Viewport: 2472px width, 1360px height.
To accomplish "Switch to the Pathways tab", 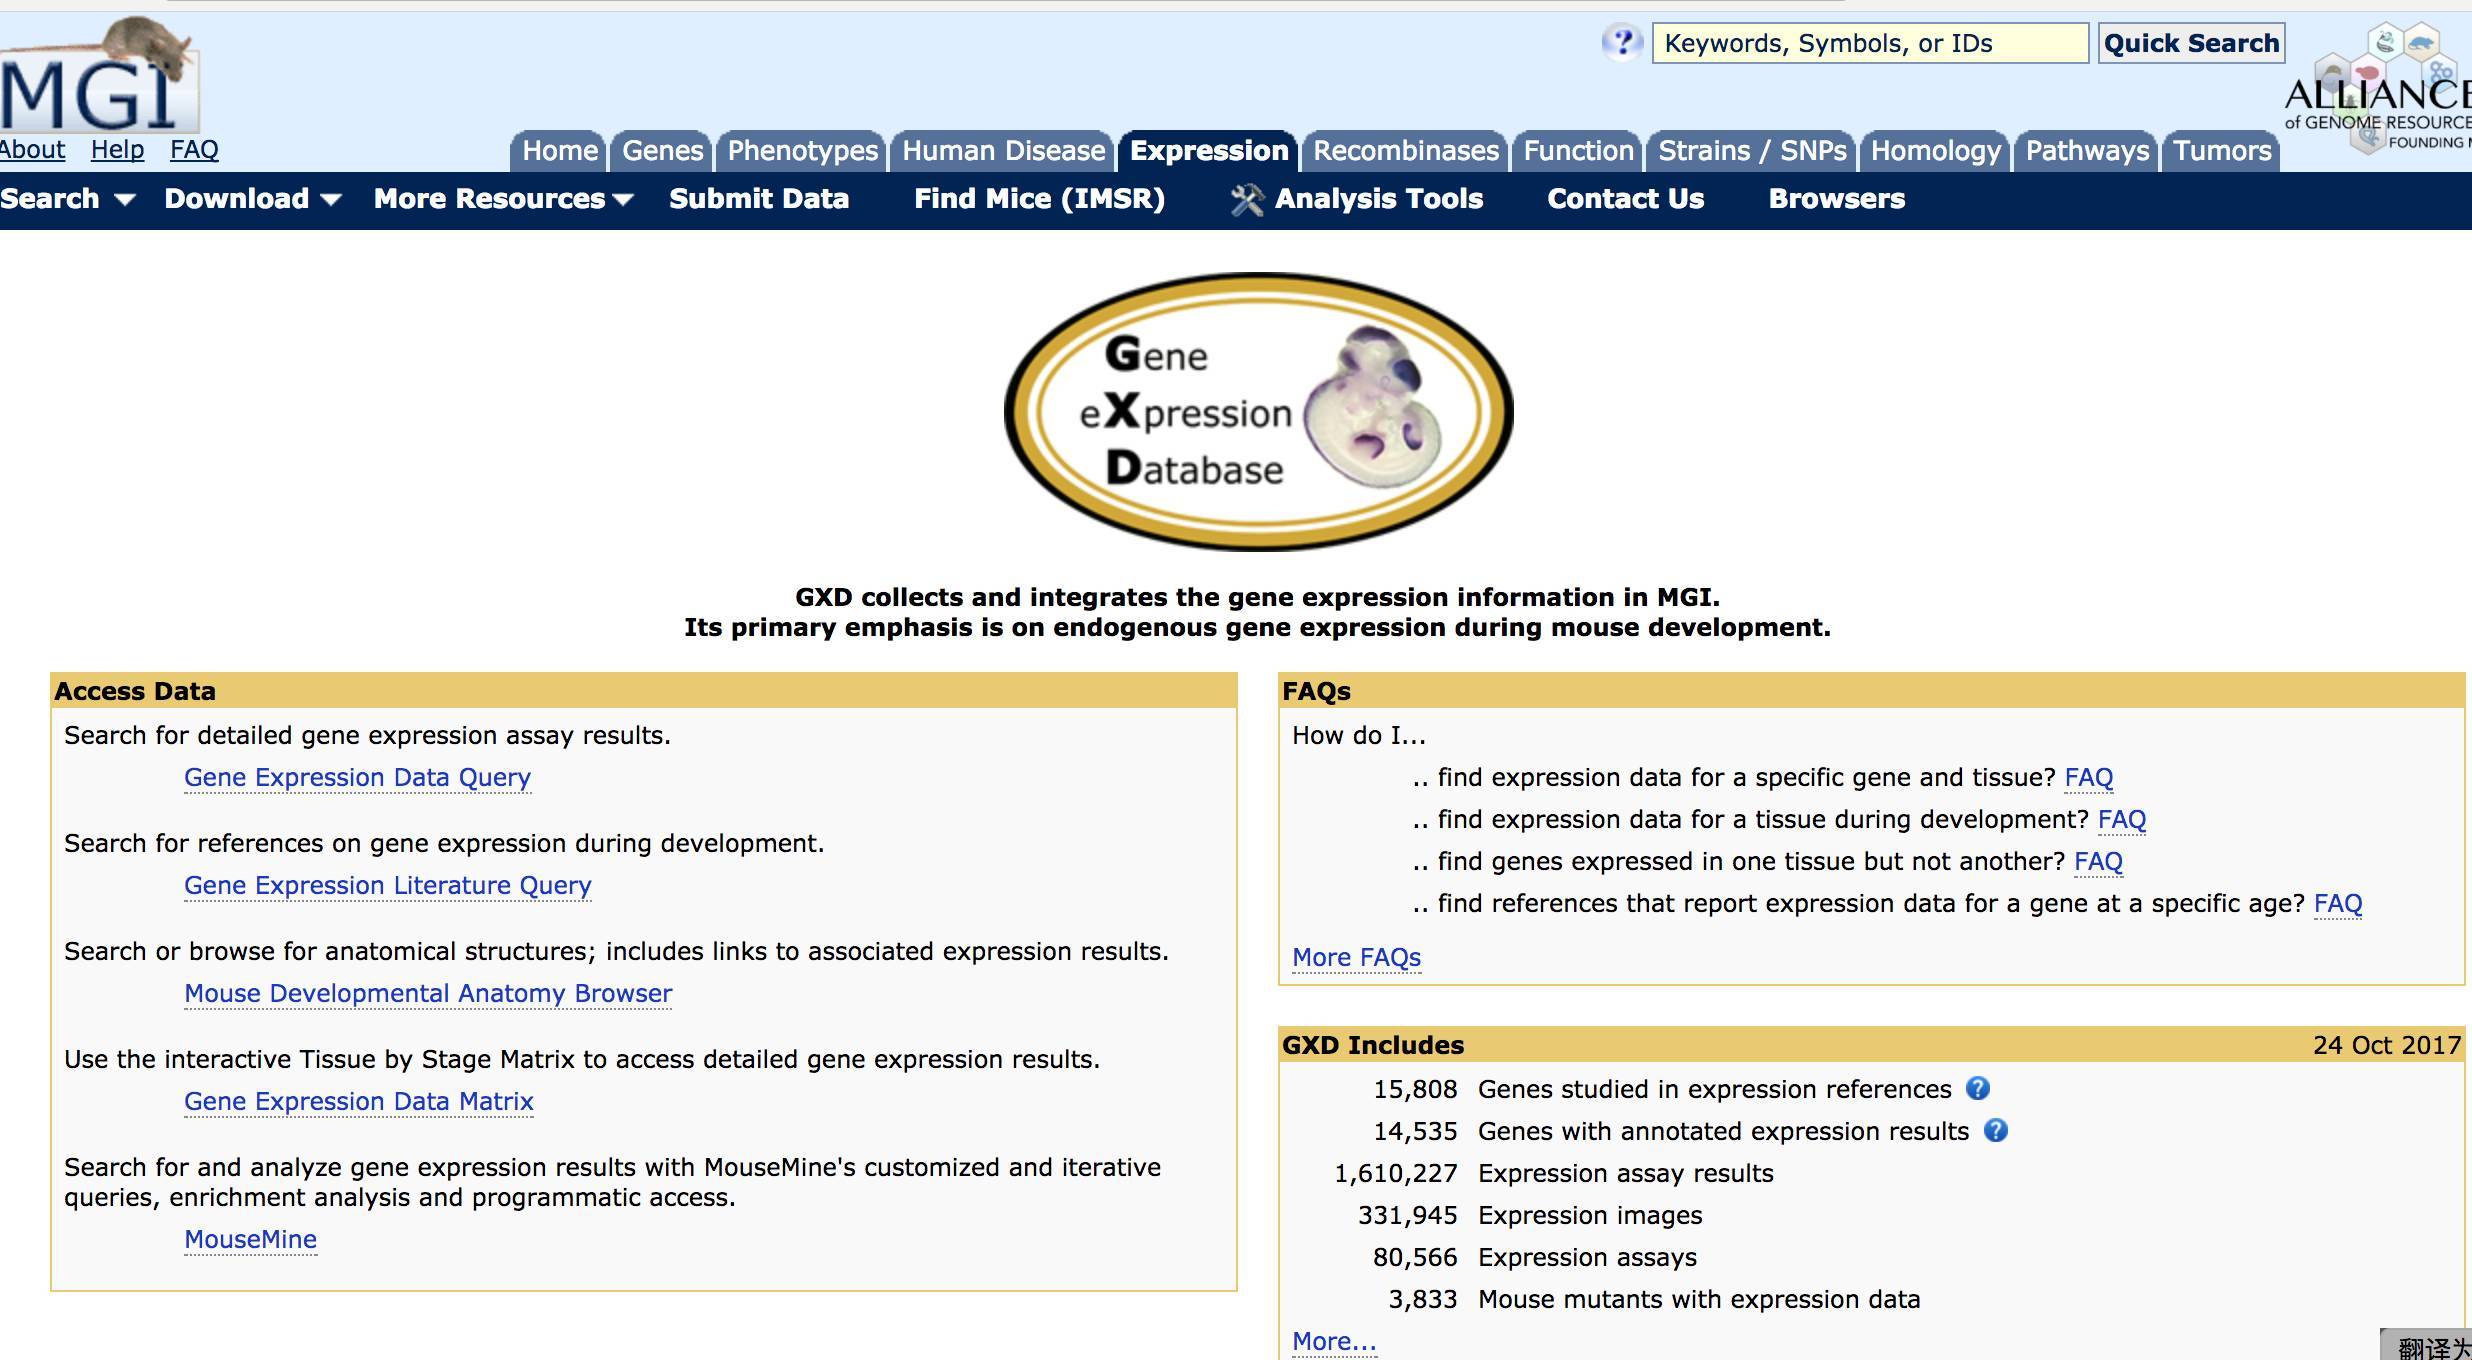I will [2087, 151].
